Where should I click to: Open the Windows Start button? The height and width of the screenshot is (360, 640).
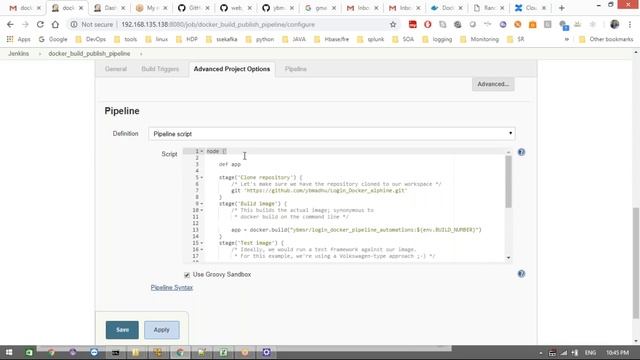pyautogui.click(x=9, y=352)
